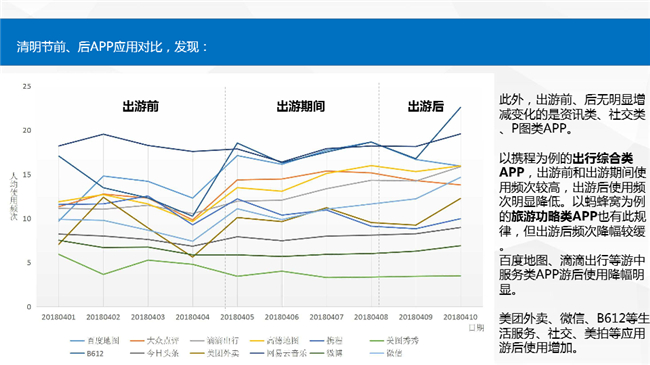Click the 微信 legend entry

point(386,353)
